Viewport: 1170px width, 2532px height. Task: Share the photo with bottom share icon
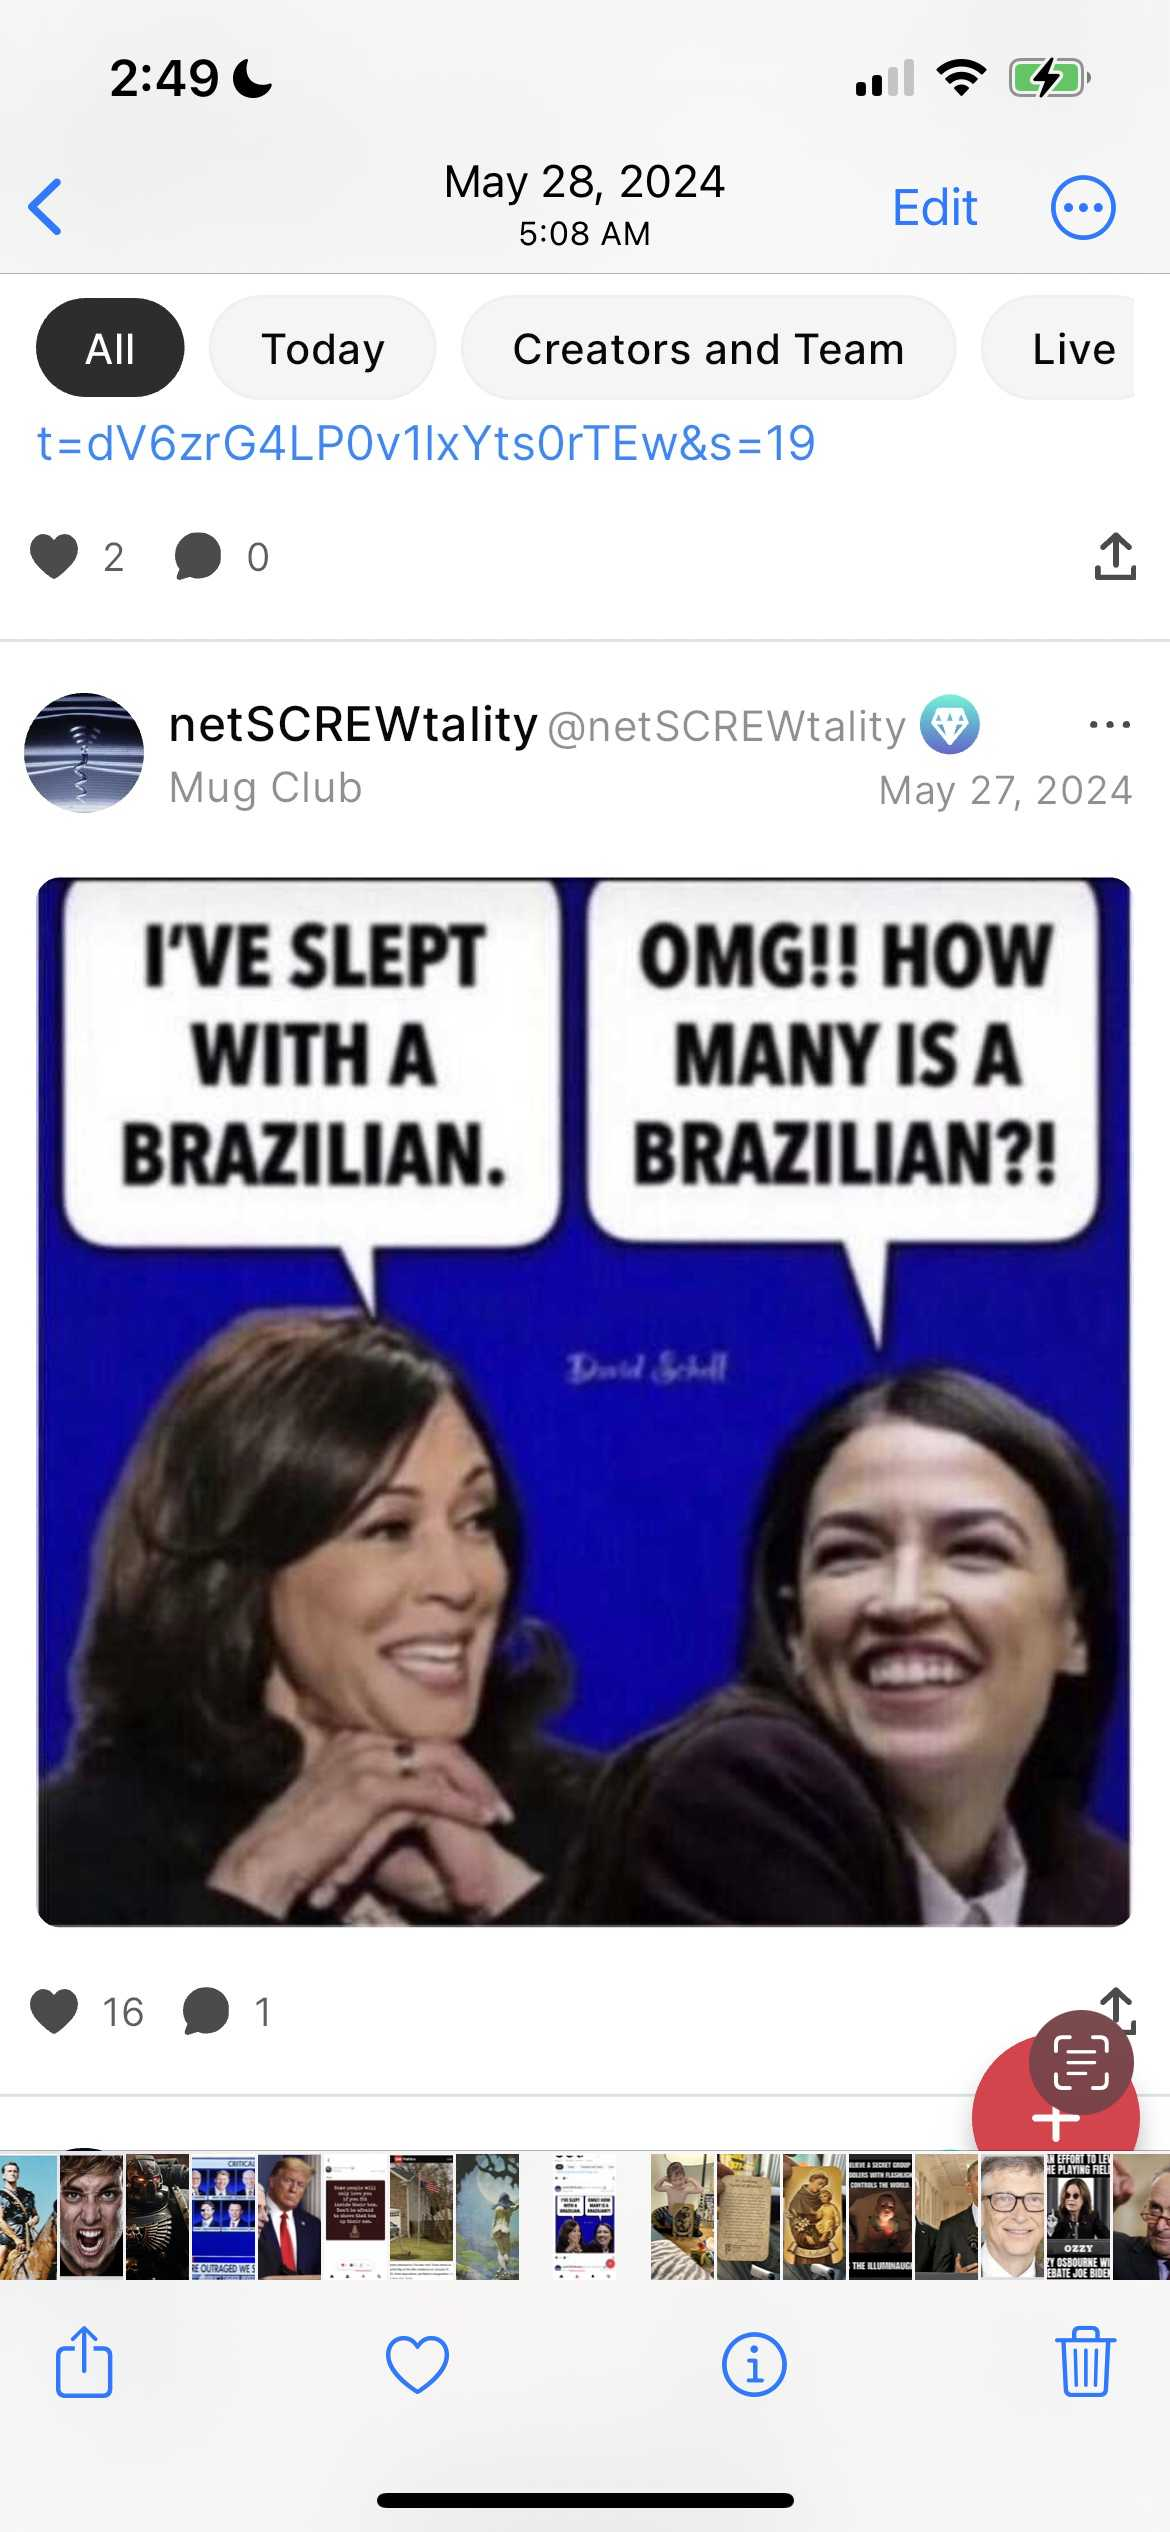pyautogui.click(x=84, y=2362)
